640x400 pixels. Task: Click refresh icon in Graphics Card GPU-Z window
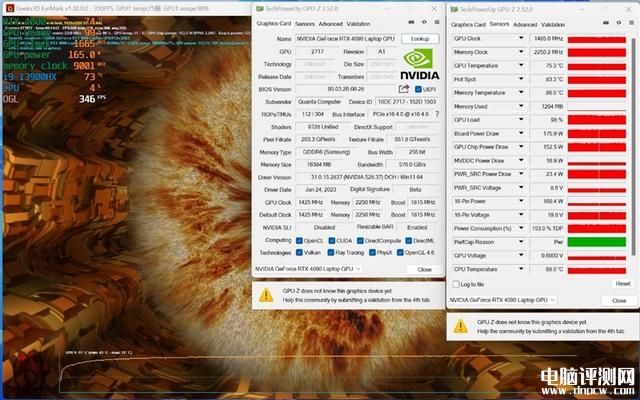[424, 22]
